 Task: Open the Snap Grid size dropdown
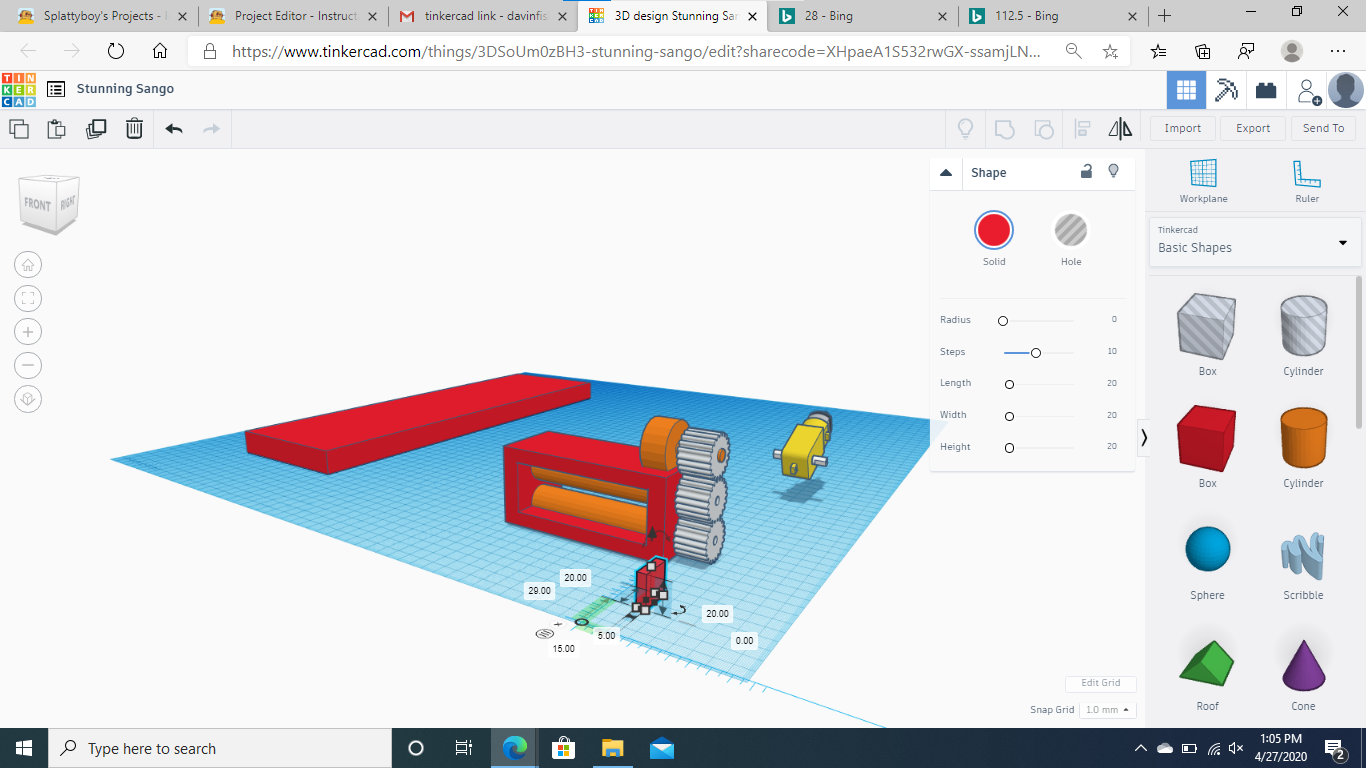click(x=1108, y=709)
